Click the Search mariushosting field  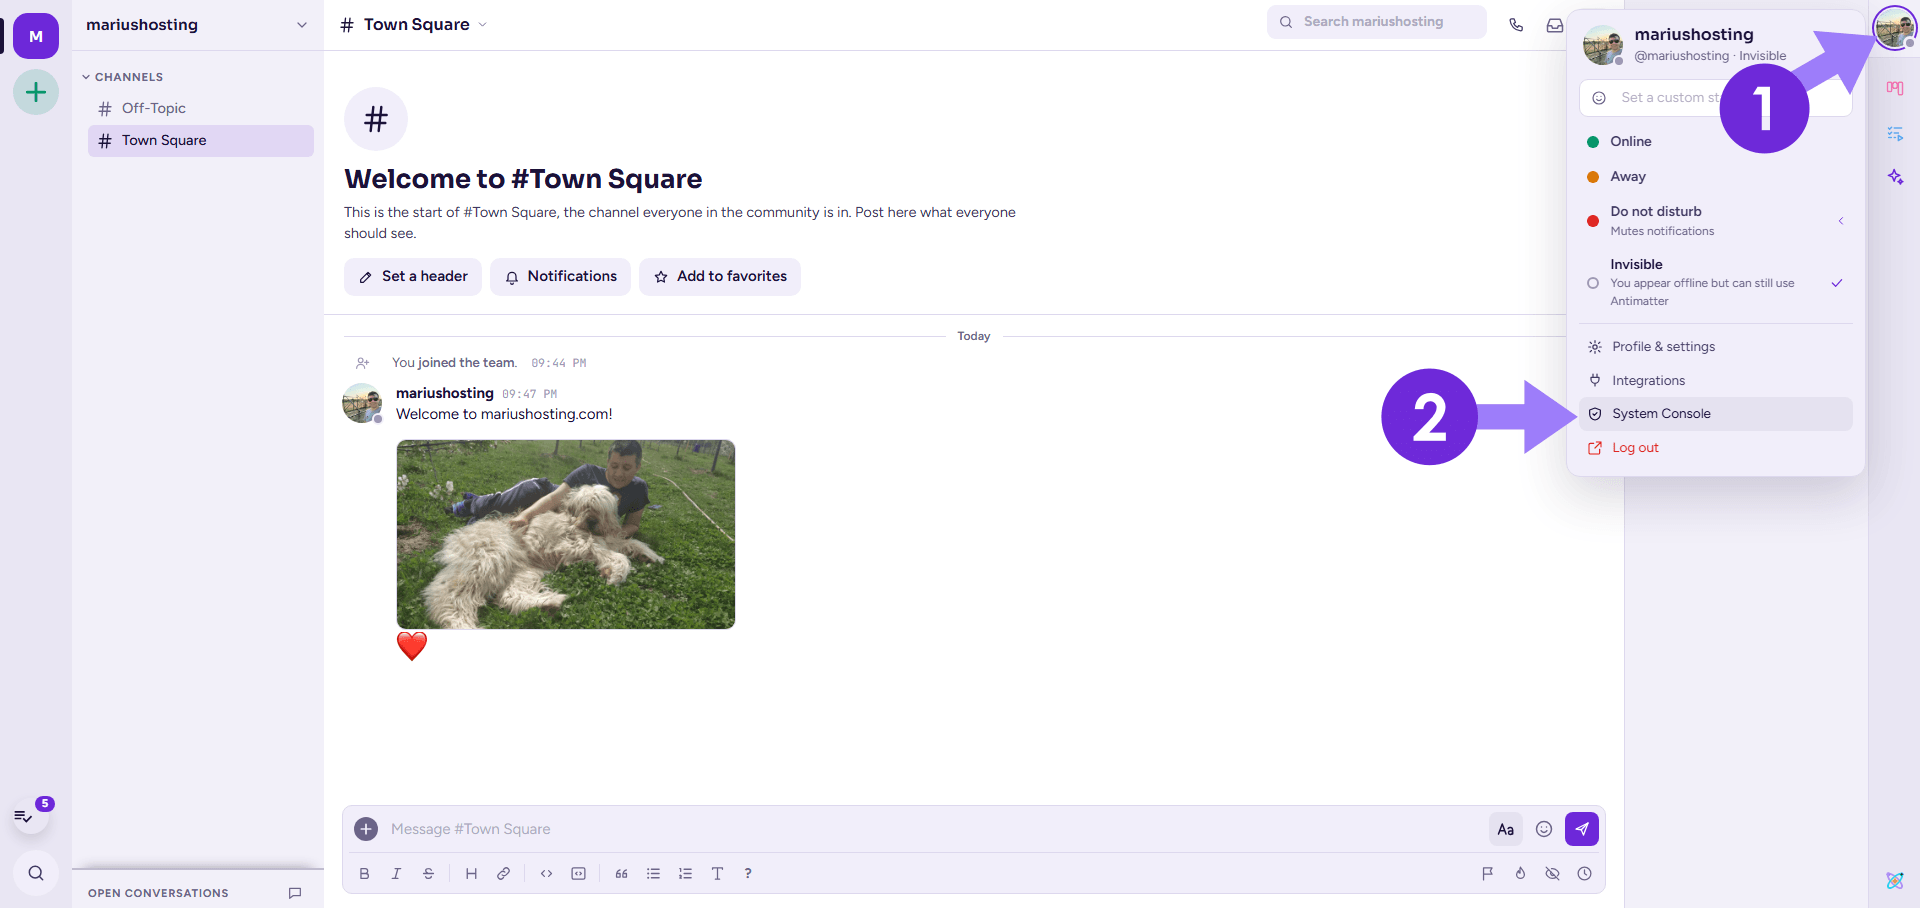pyautogui.click(x=1377, y=22)
